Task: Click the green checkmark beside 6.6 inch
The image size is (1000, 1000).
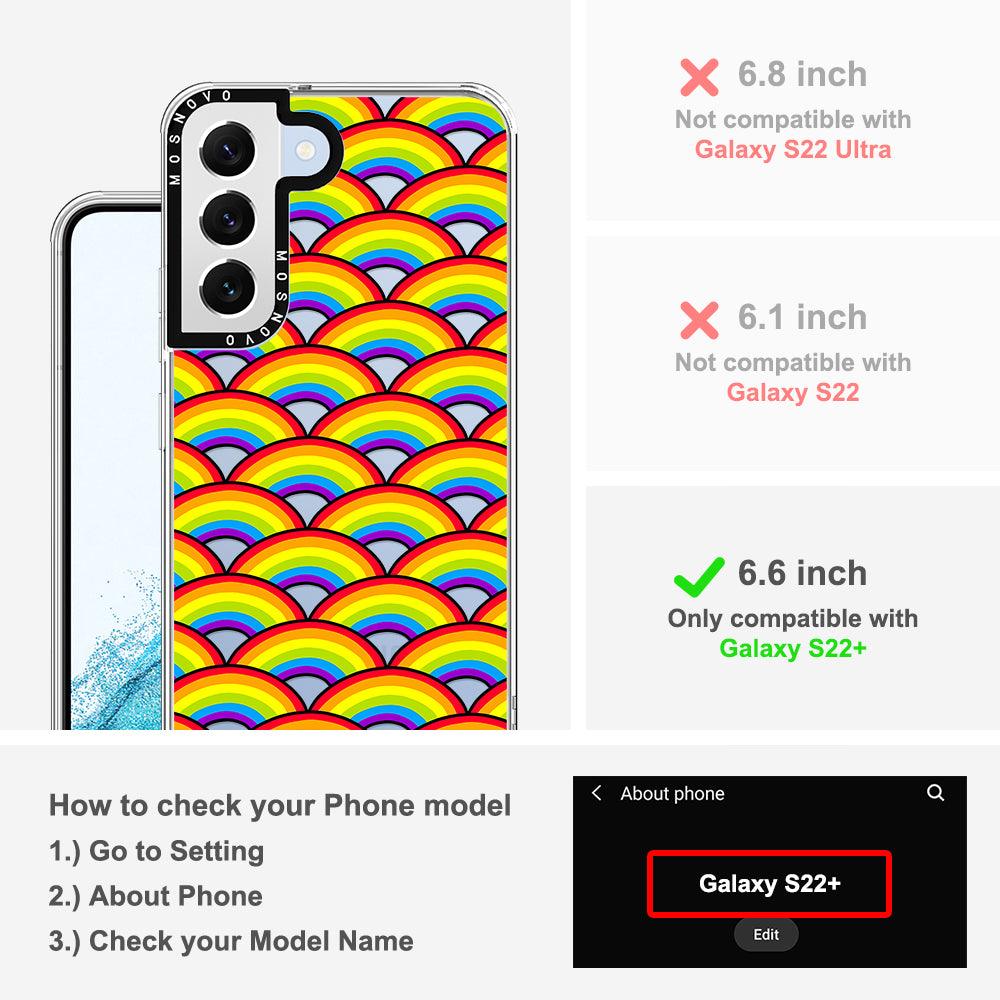Action: click(x=699, y=577)
